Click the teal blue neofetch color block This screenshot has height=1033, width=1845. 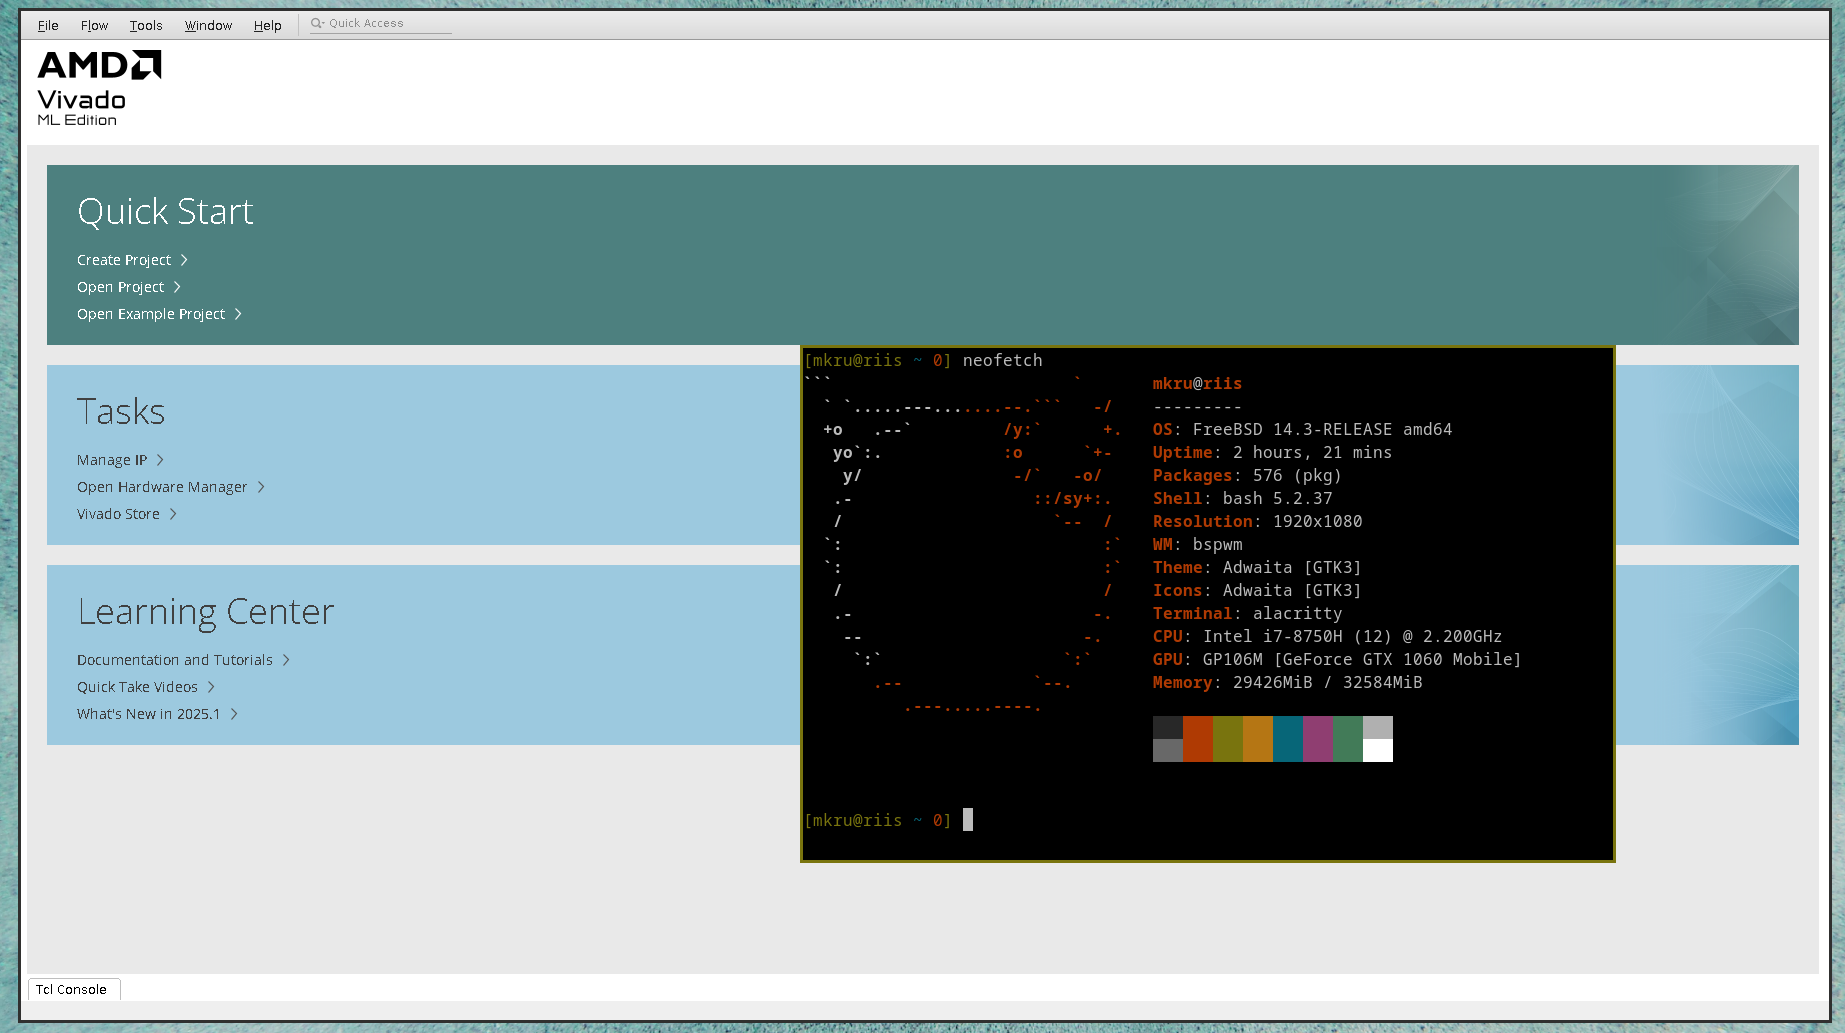click(x=1288, y=739)
